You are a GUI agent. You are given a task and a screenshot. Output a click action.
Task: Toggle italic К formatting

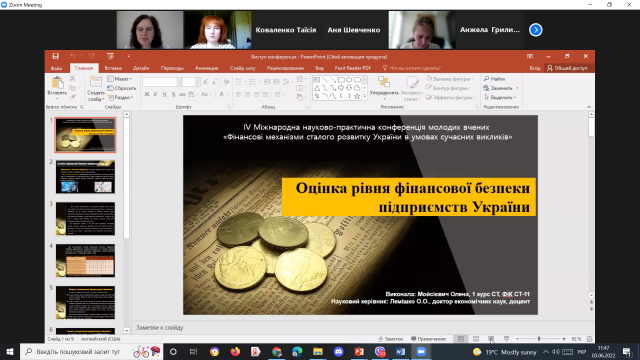tap(156, 94)
